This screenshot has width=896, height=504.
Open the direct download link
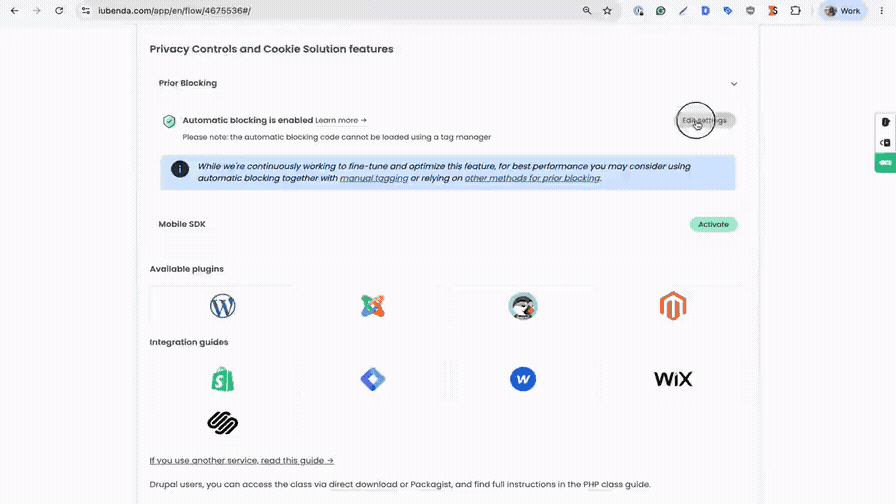tap(363, 485)
